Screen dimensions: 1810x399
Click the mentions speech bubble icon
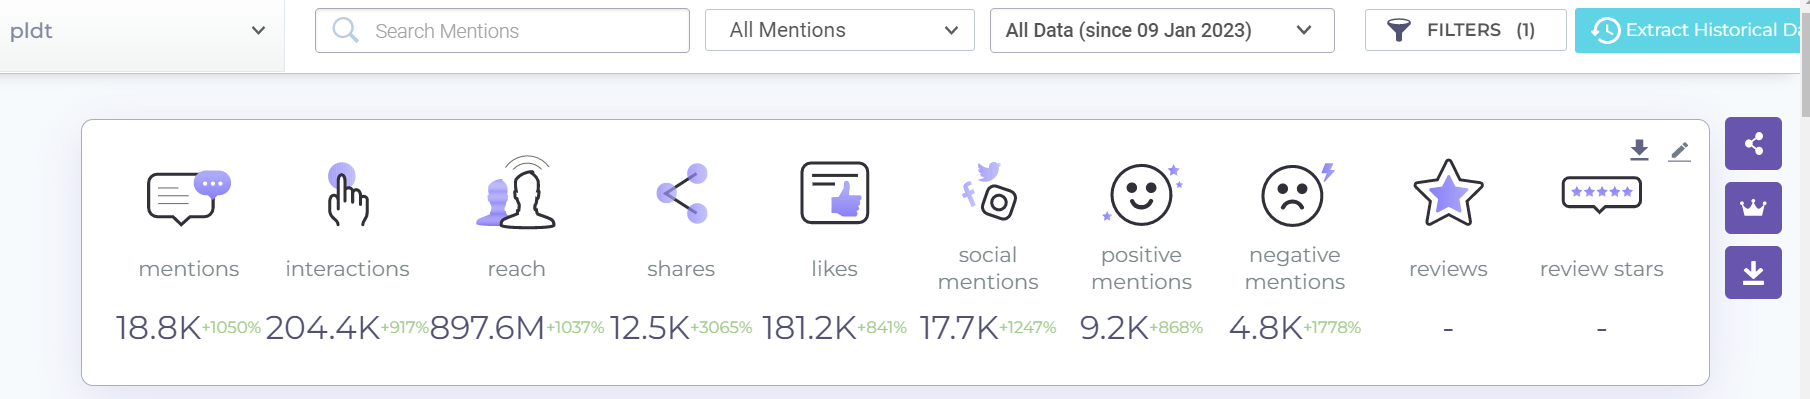pos(188,197)
